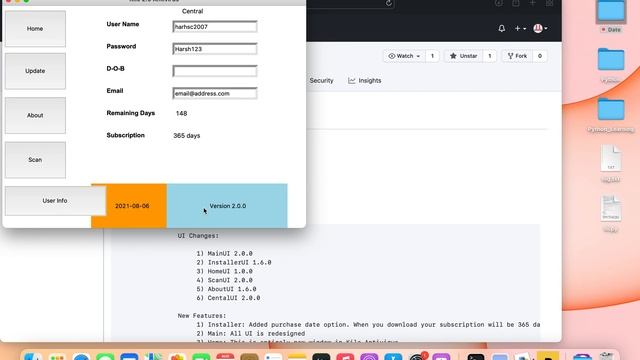Image resolution: width=640 pixels, height=360 pixels.
Task: Click the 'UI Changes:' heading text
Action: (198, 236)
